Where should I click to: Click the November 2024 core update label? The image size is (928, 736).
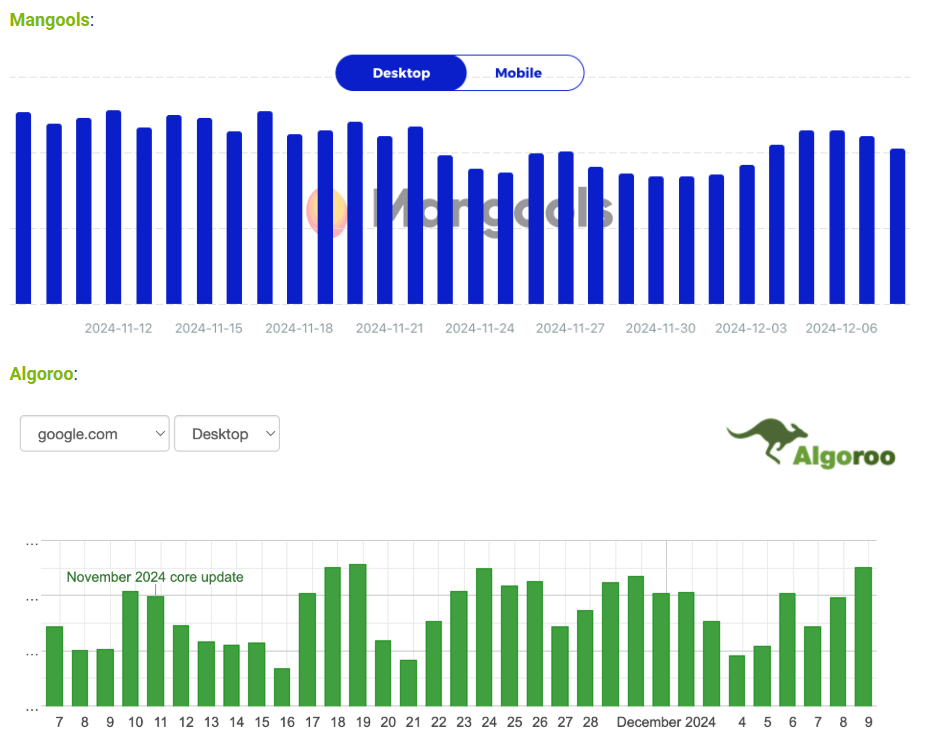(154, 577)
